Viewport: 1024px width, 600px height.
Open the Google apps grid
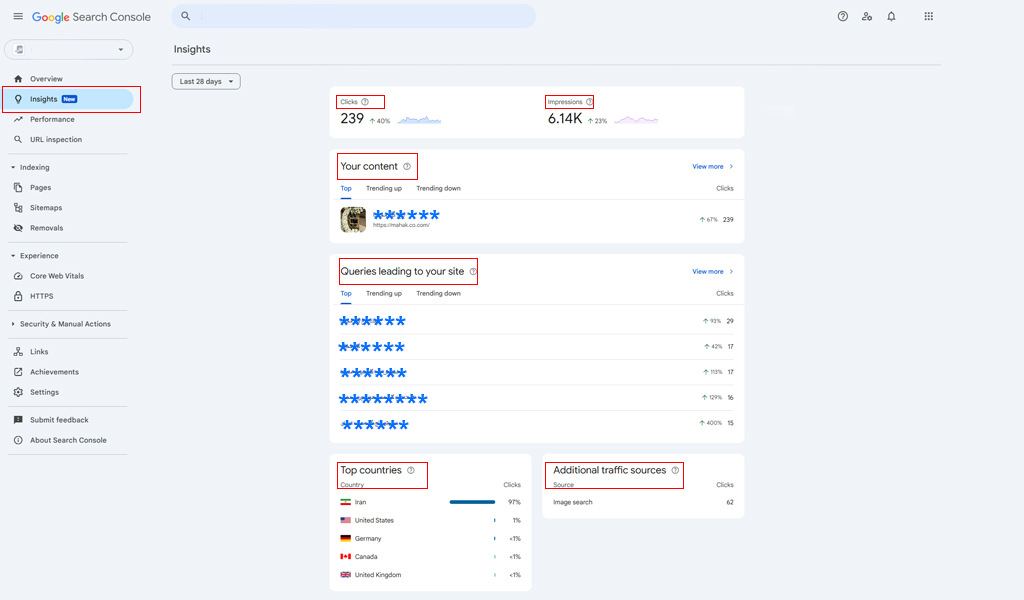pos(929,17)
